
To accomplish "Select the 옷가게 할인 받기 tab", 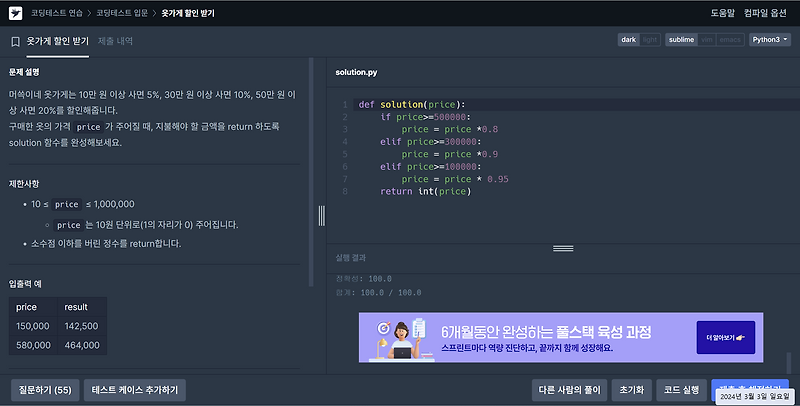I will 58,41.
